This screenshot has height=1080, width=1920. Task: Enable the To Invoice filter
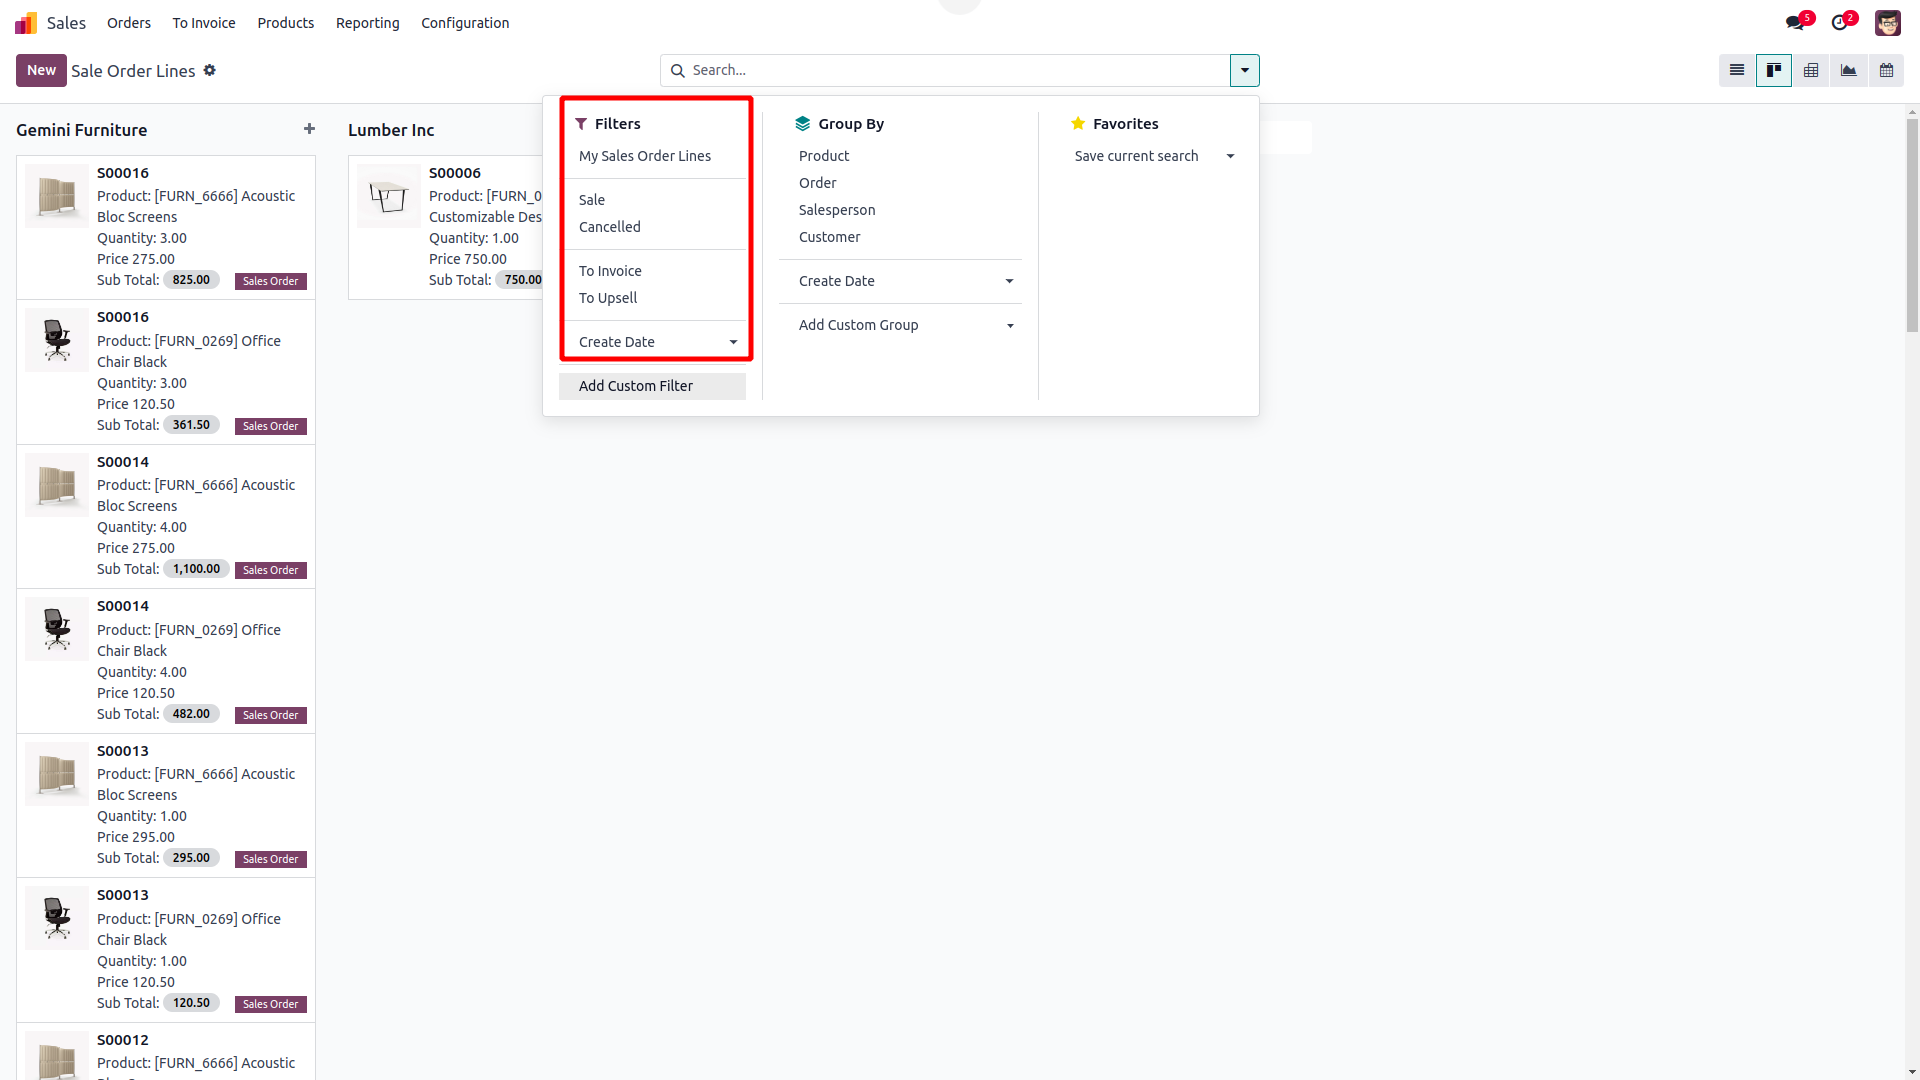[610, 271]
